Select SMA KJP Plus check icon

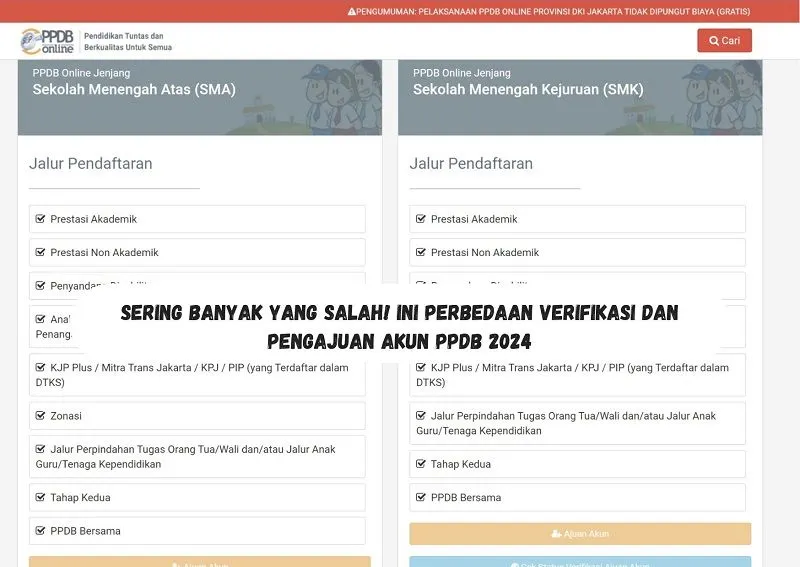(40, 367)
